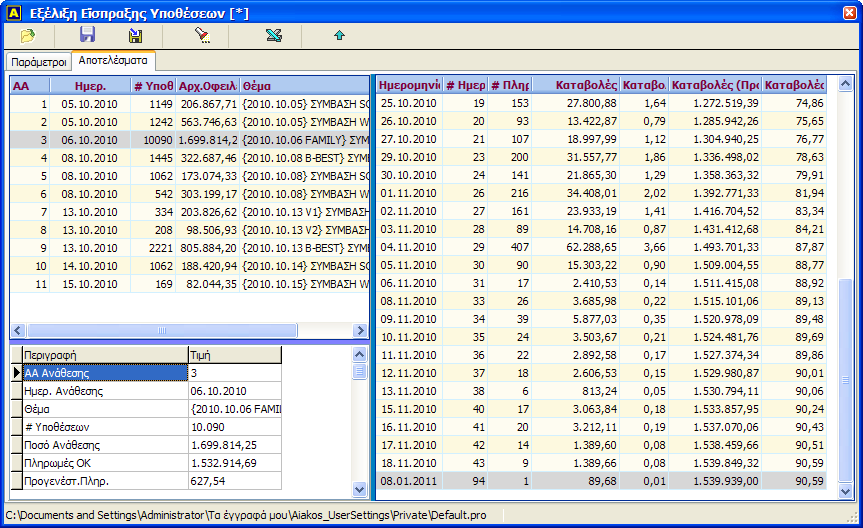Click the Θέμα column header

[304, 85]
